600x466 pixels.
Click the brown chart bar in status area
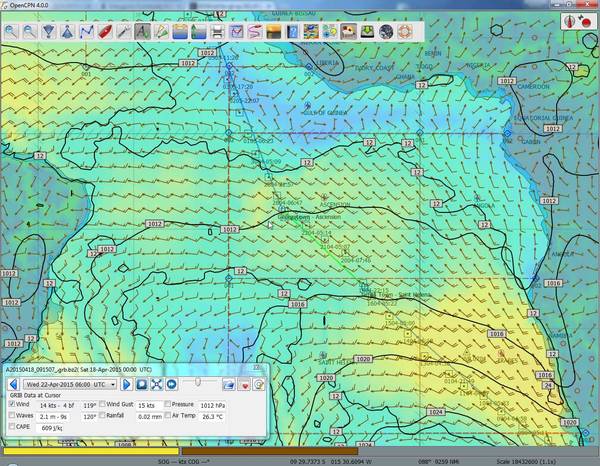point(270,451)
